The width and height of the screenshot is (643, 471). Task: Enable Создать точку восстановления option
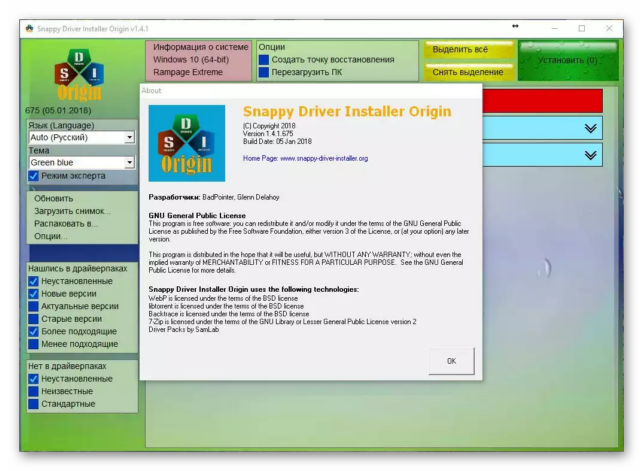[264, 60]
